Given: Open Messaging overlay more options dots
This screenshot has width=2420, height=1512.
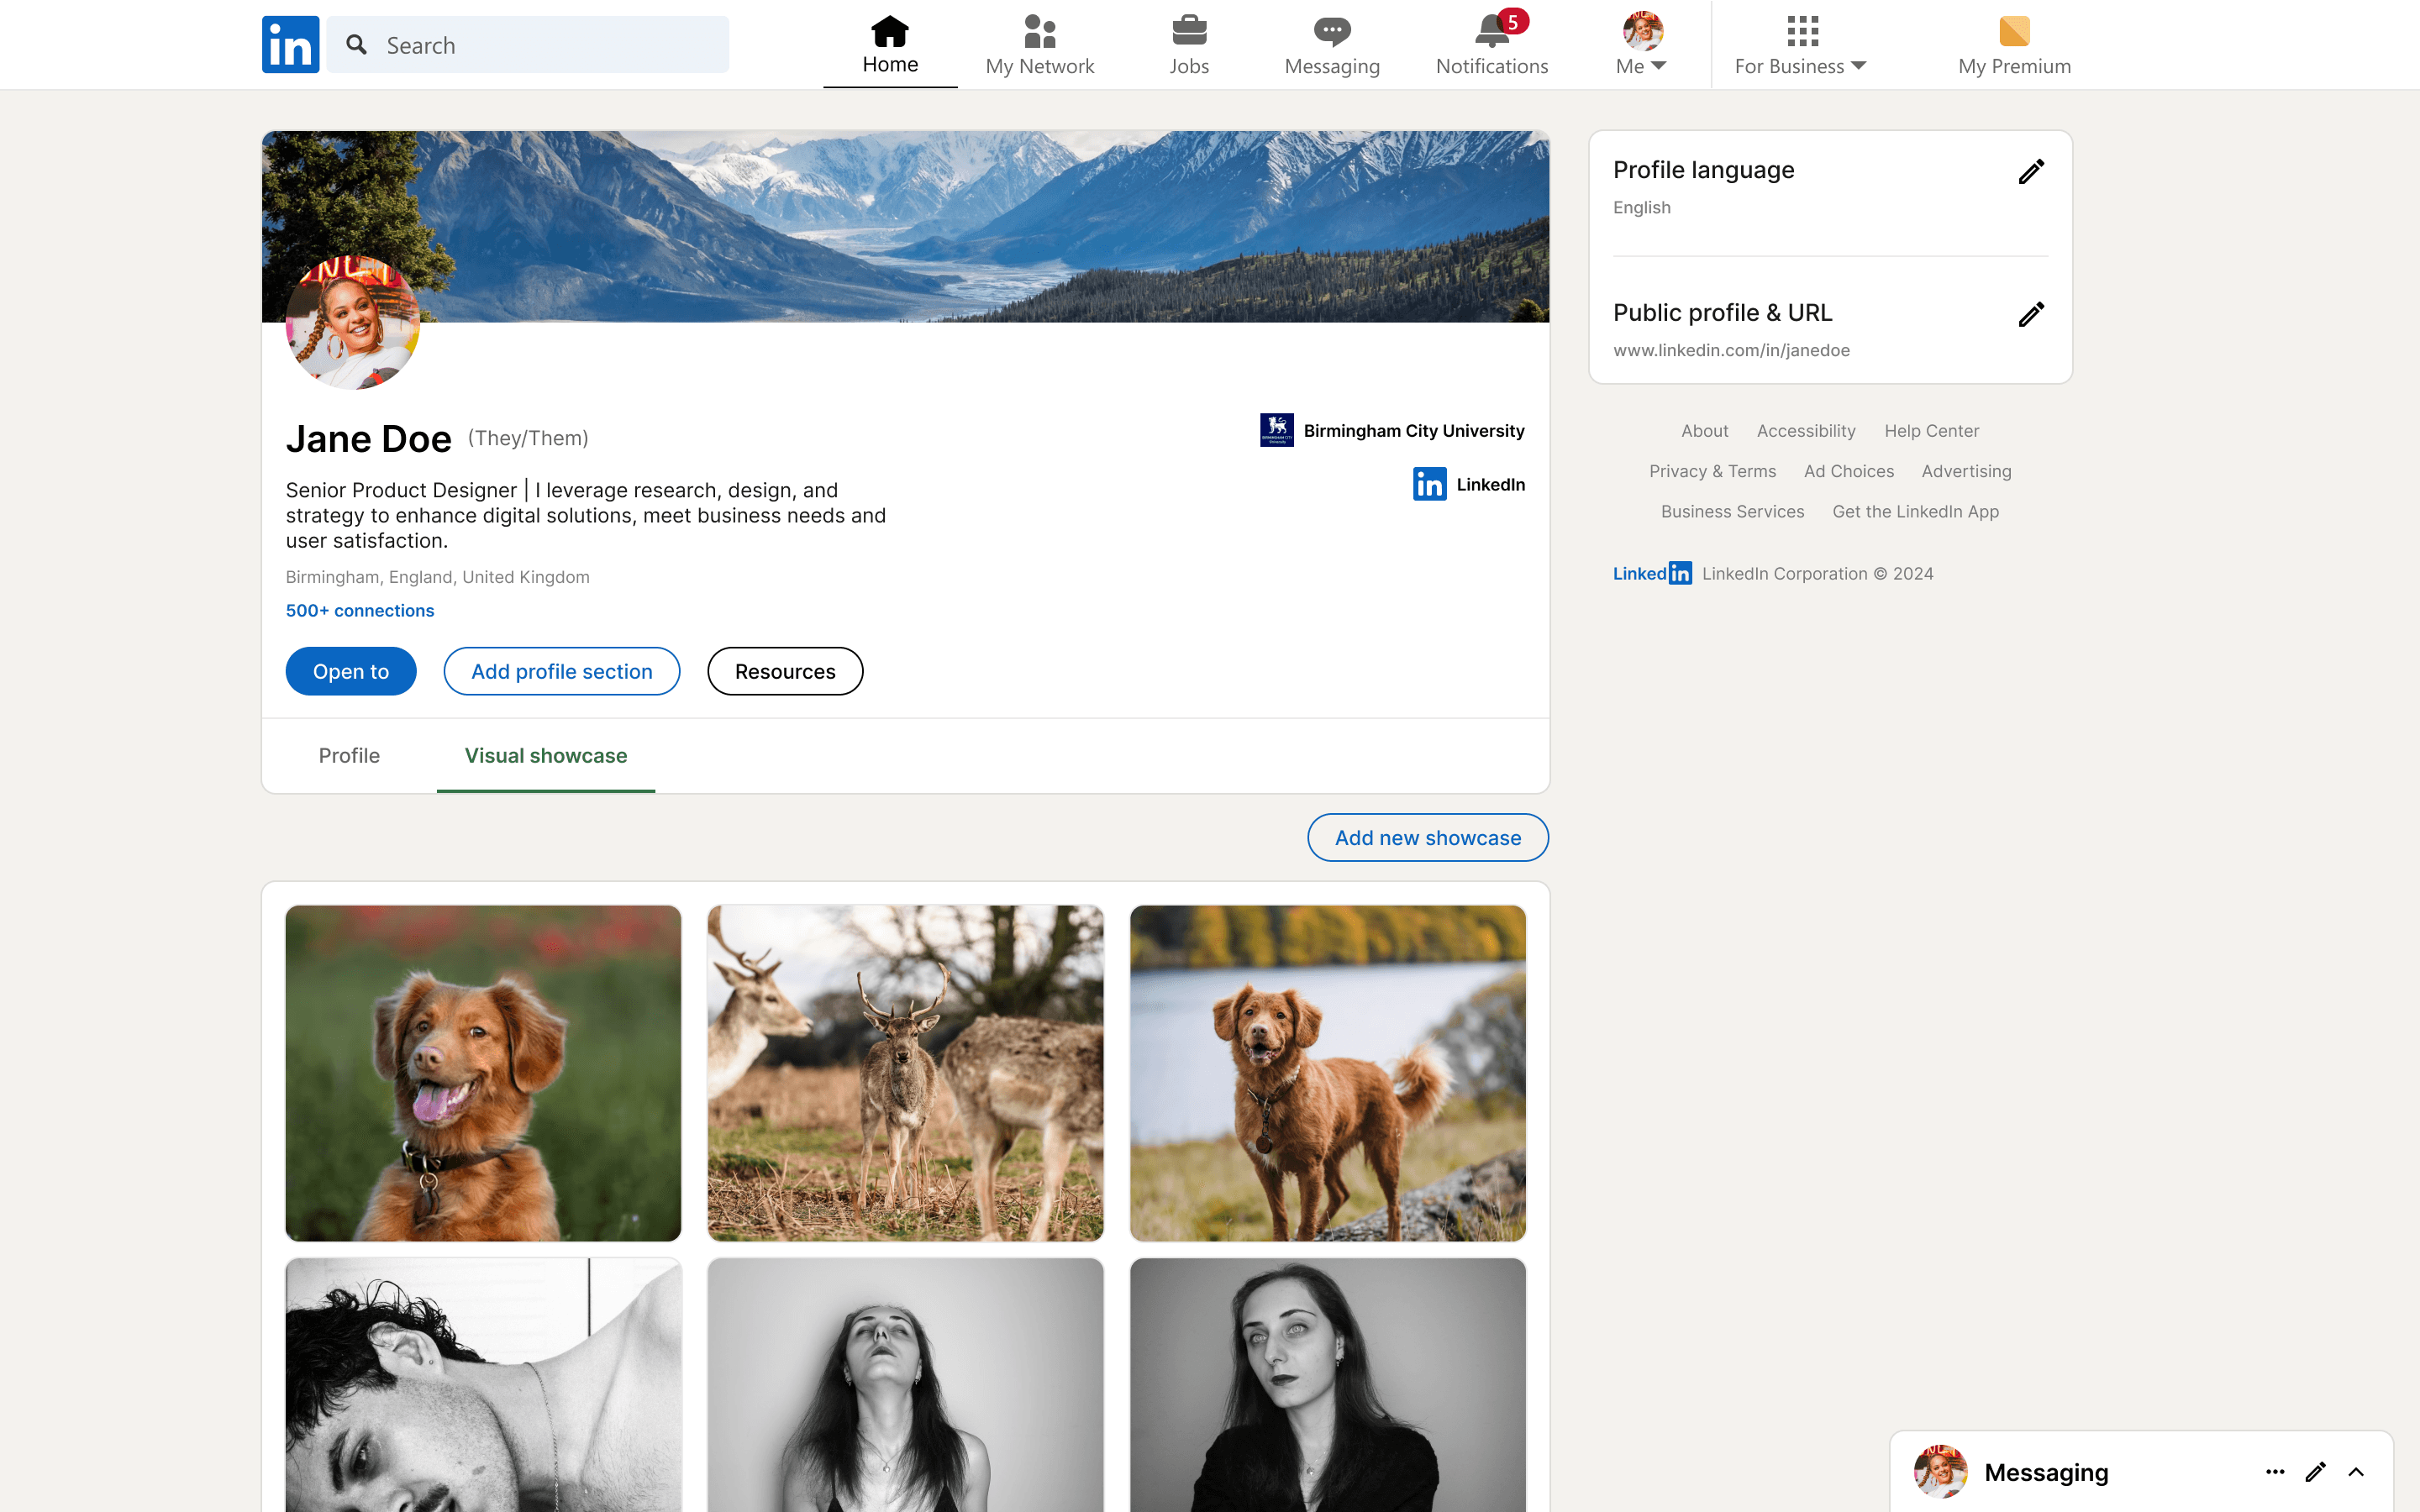Looking at the screenshot, I should [2275, 1472].
